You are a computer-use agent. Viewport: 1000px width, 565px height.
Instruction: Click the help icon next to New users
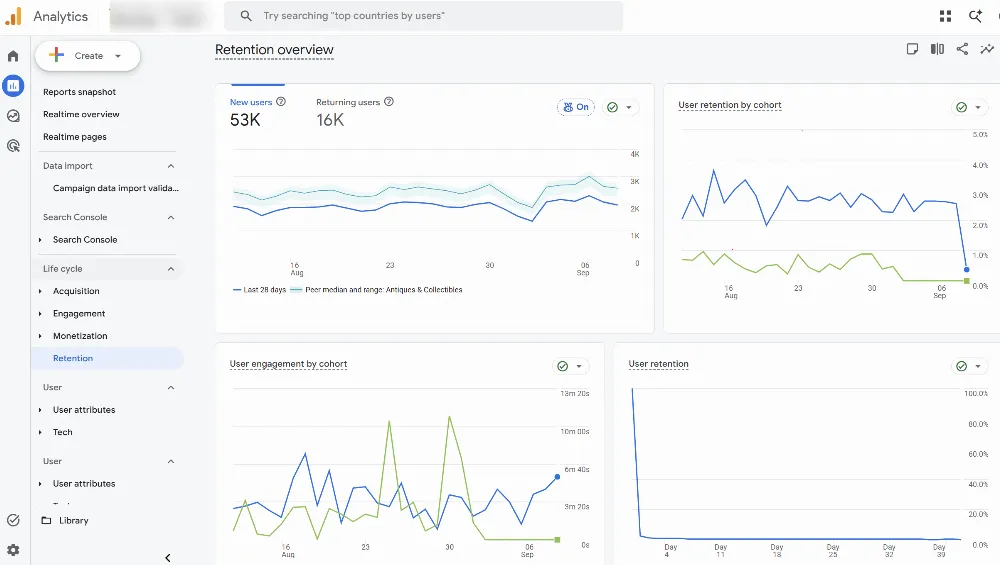pos(281,101)
